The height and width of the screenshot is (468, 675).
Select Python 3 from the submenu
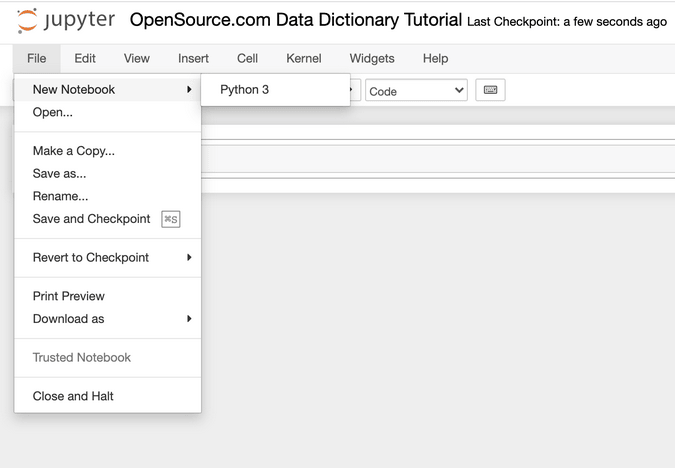[x=245, y=89]
